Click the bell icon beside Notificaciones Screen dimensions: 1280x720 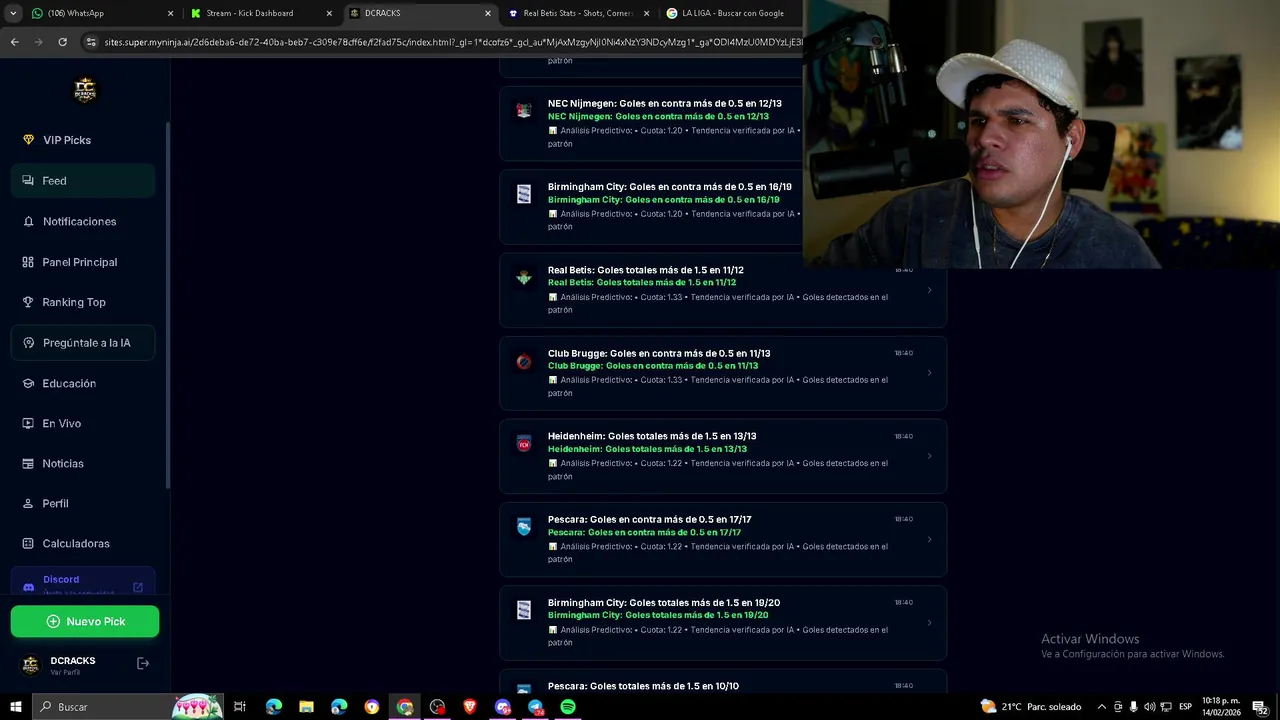[28, 221]
